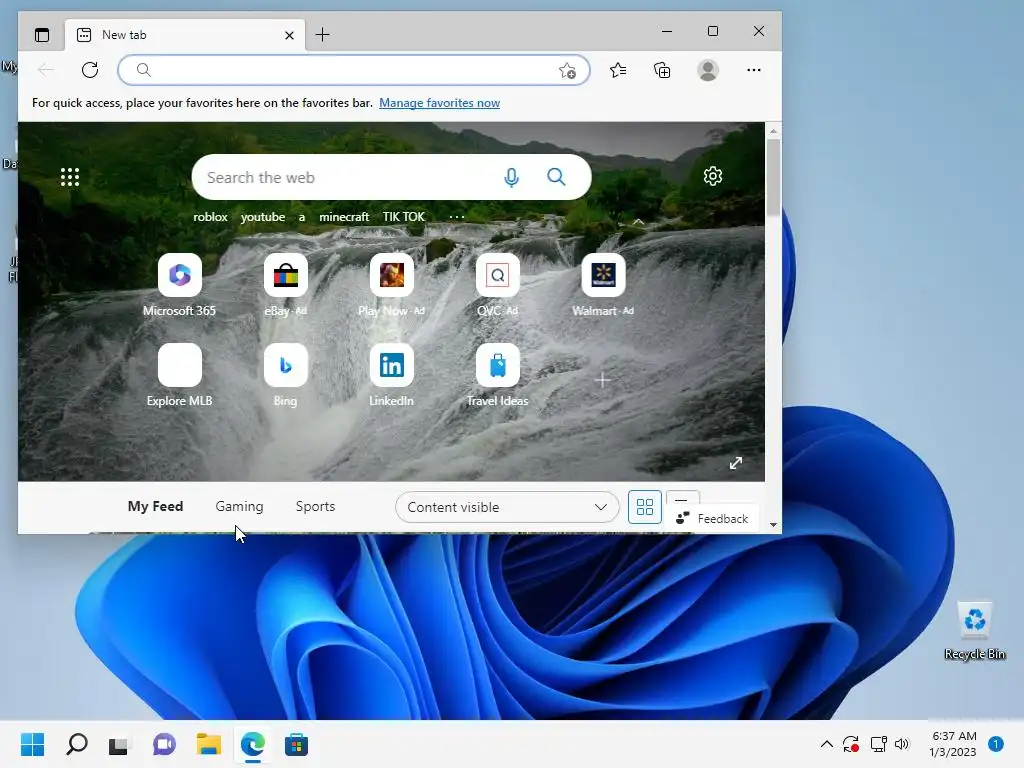Screen dimensions: 1024x768
Task: Start voice search with microphone
Action: tap(511, 177)
